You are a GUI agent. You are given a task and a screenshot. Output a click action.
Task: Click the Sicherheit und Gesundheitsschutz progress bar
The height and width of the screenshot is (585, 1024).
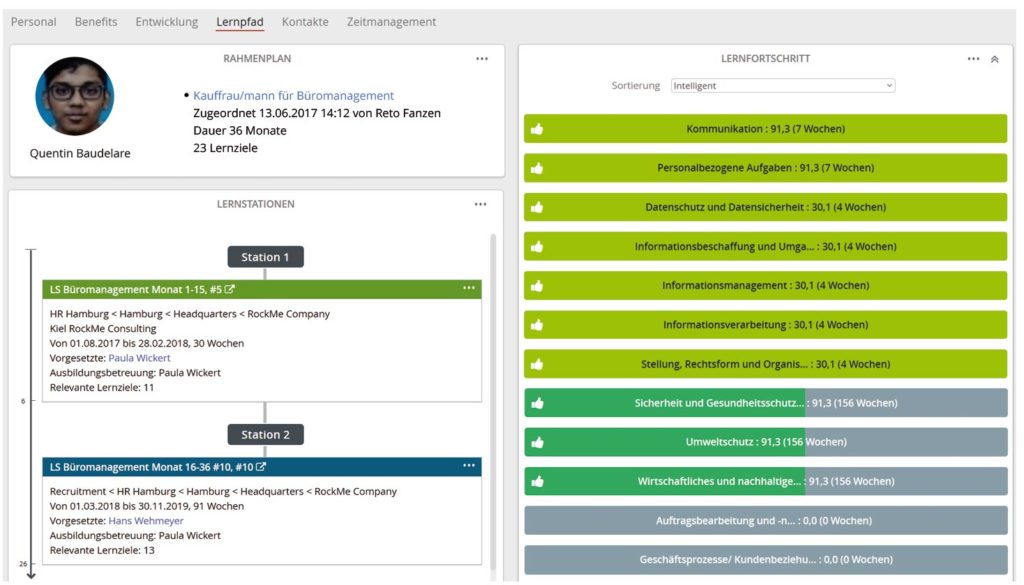(x=763, y=402)
